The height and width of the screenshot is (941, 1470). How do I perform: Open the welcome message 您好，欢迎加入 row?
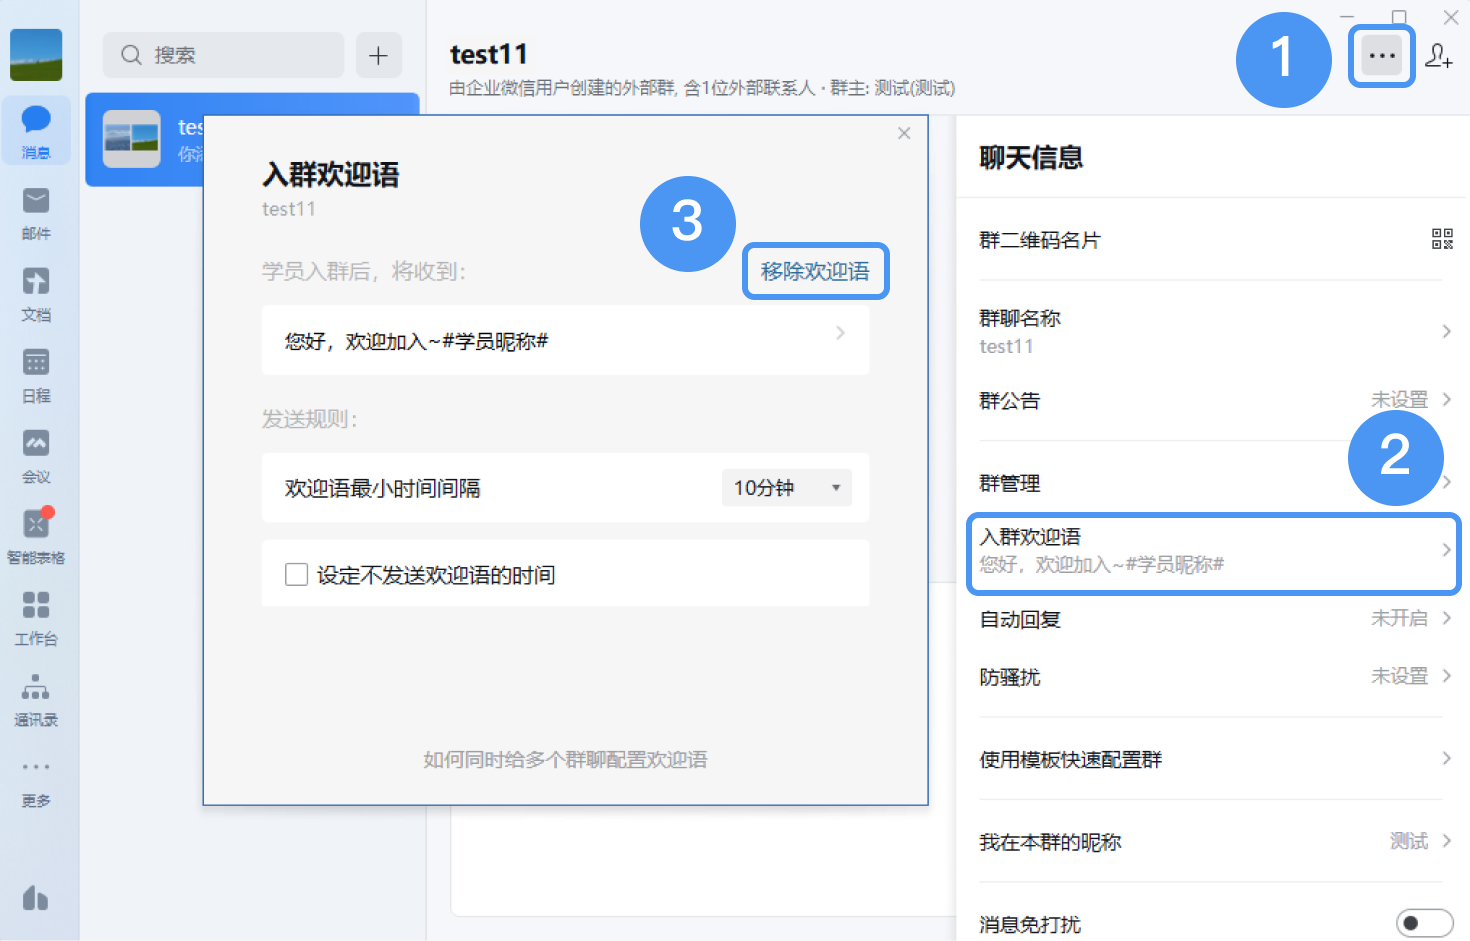[565, 340]
